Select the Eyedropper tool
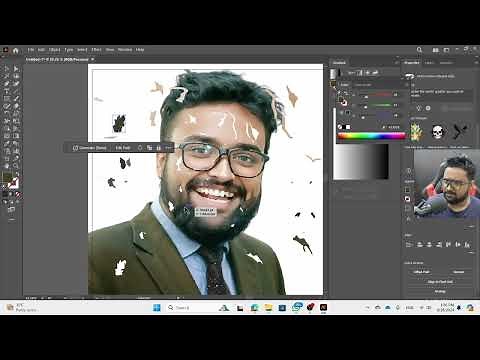The width and height of the screenshot is (480, 360). pyautogui.click(x=6, y=144)
